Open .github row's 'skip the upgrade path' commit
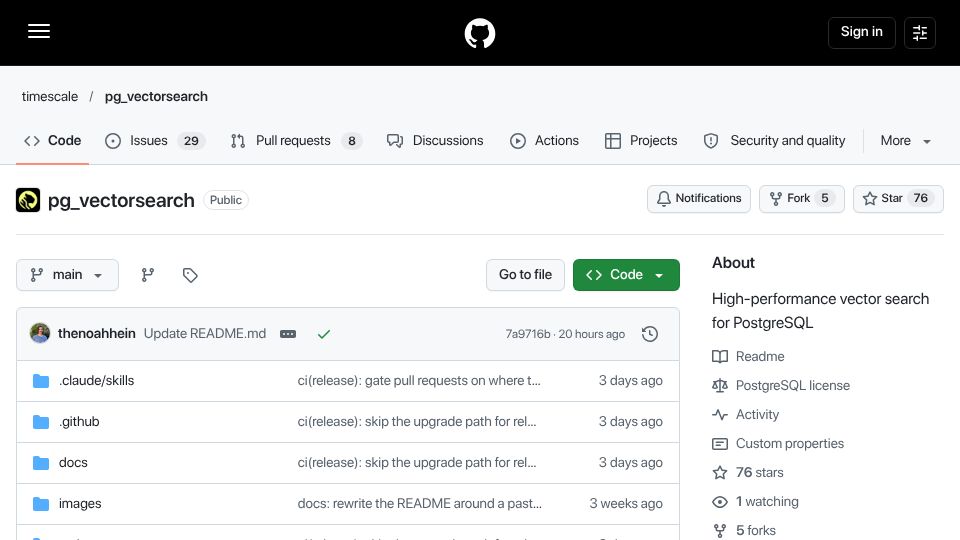This screenshot has height=540, width=960. coord(417,422)
